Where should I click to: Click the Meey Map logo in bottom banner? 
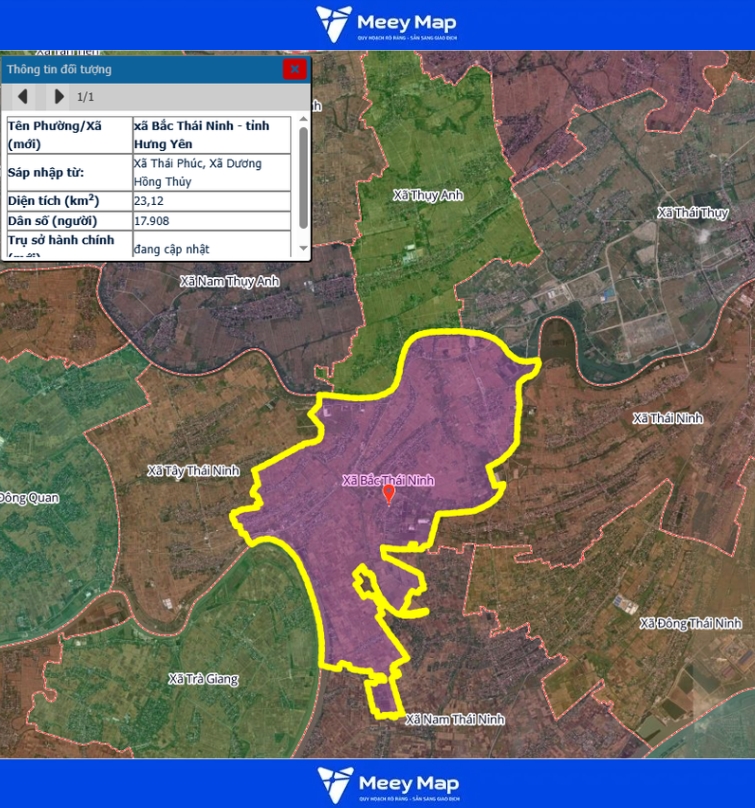point(385,783)
